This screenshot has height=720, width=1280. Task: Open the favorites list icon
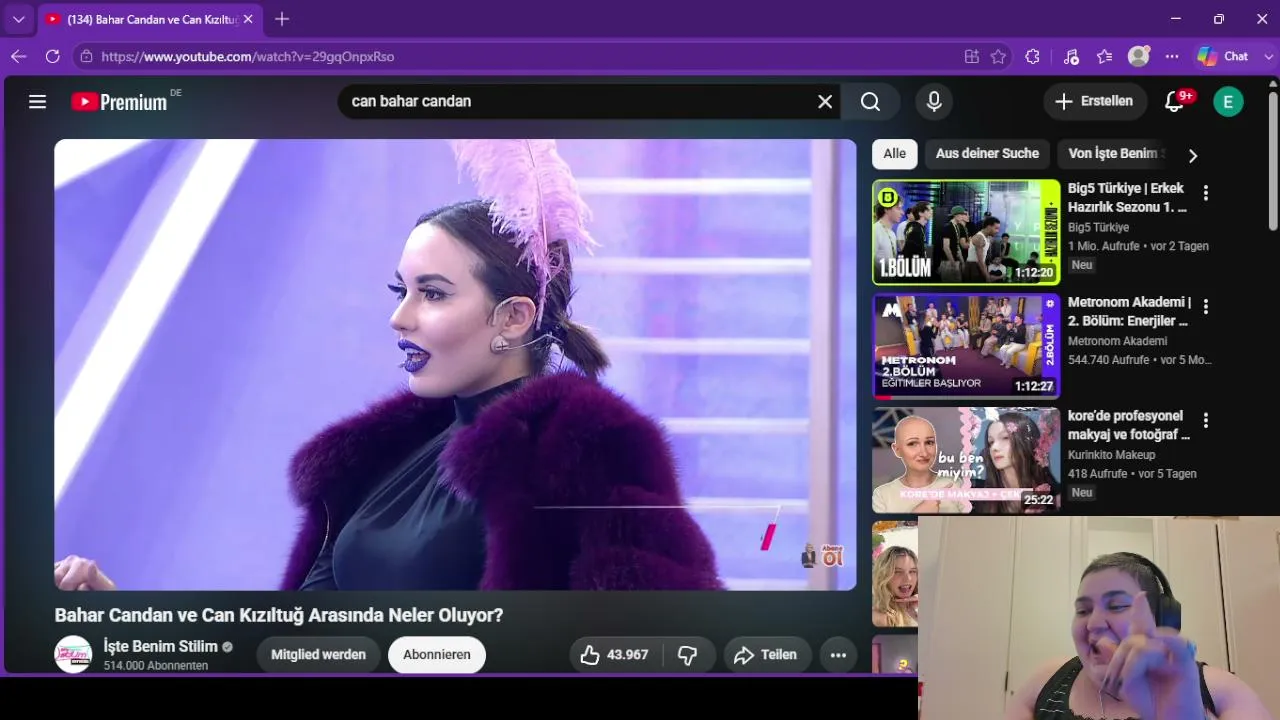click(x=1104, y=57)
